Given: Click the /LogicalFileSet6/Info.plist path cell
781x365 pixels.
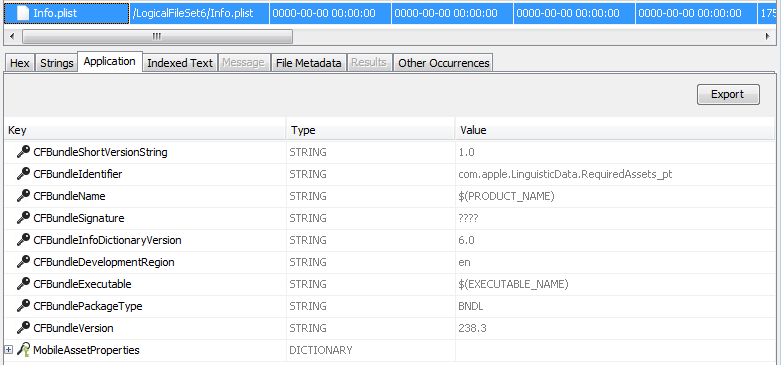Looking at the screenshot, I should point(199,13).
